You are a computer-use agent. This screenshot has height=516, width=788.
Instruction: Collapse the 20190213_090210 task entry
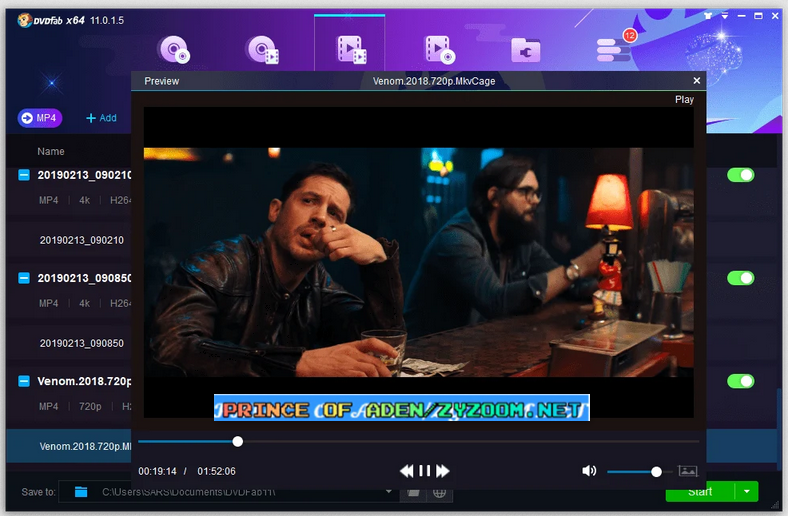coord(24,175)
